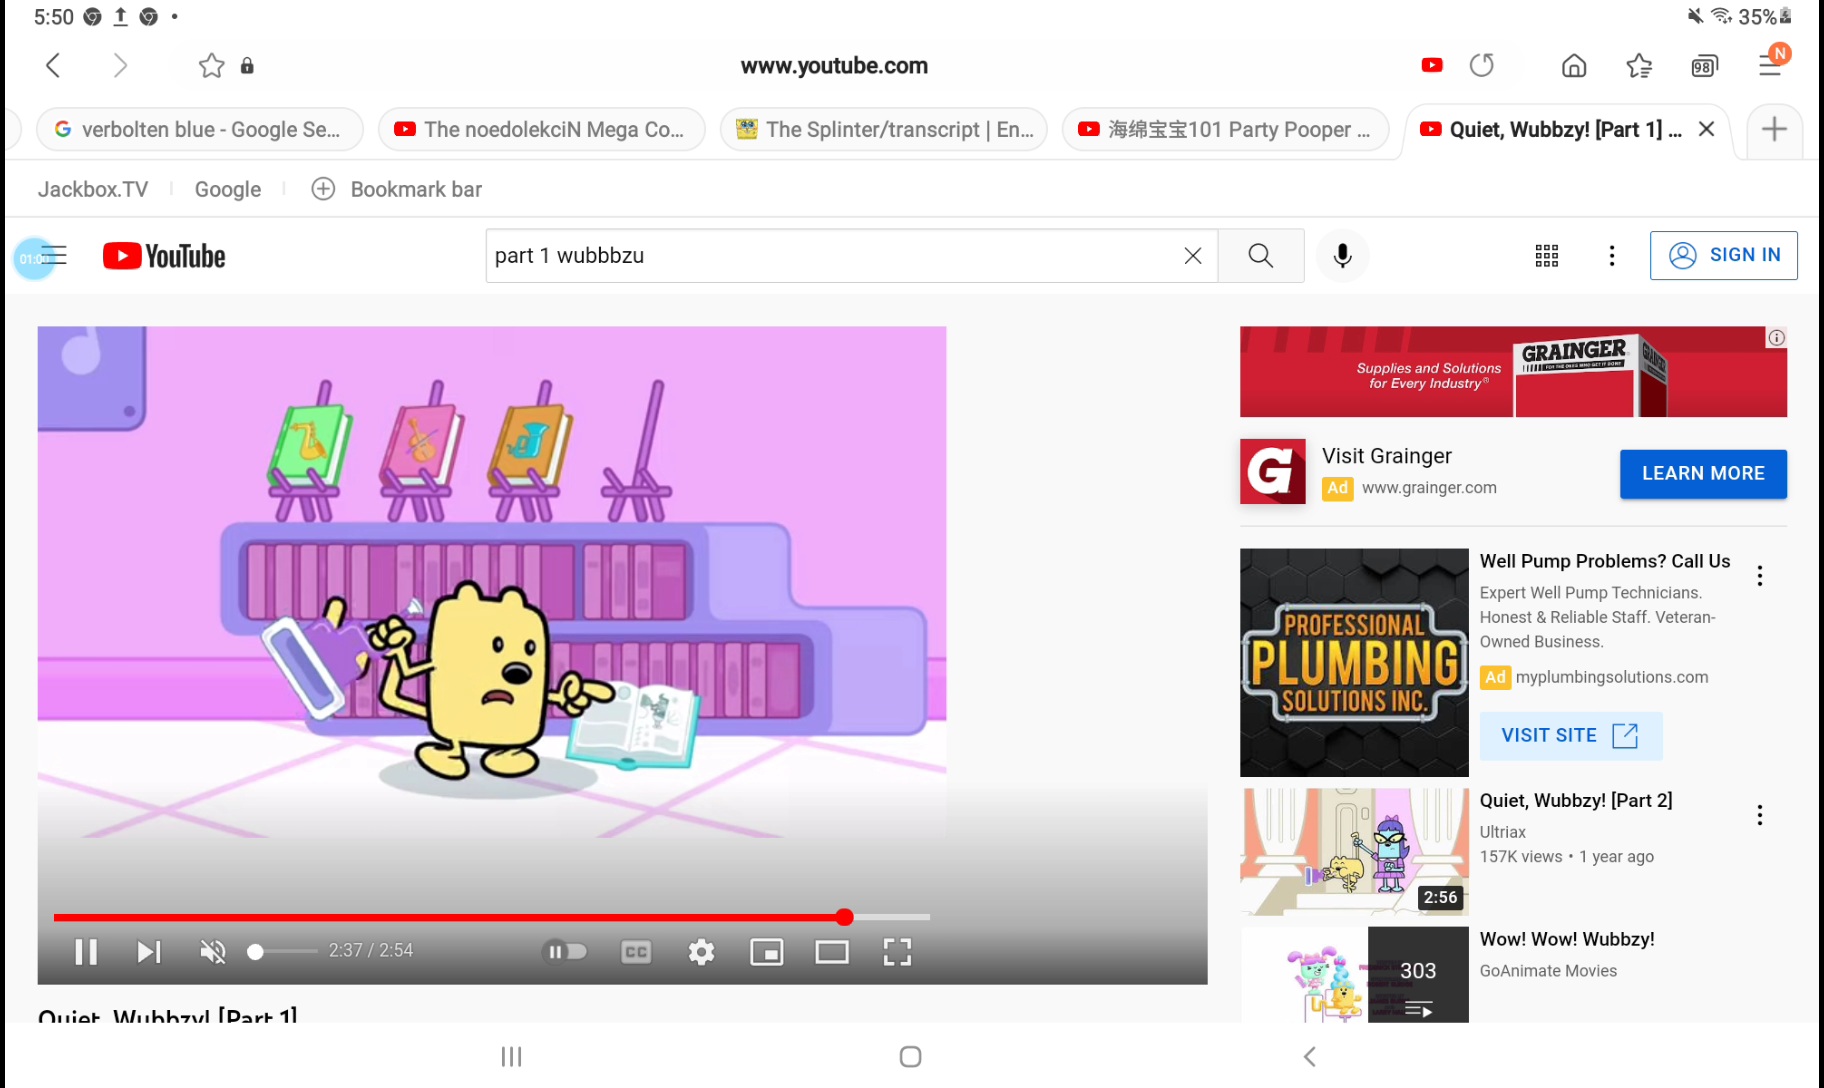Open the ad info icon on Grainger banner
Screen dimensions: 1824x1088
point(1776,338)
